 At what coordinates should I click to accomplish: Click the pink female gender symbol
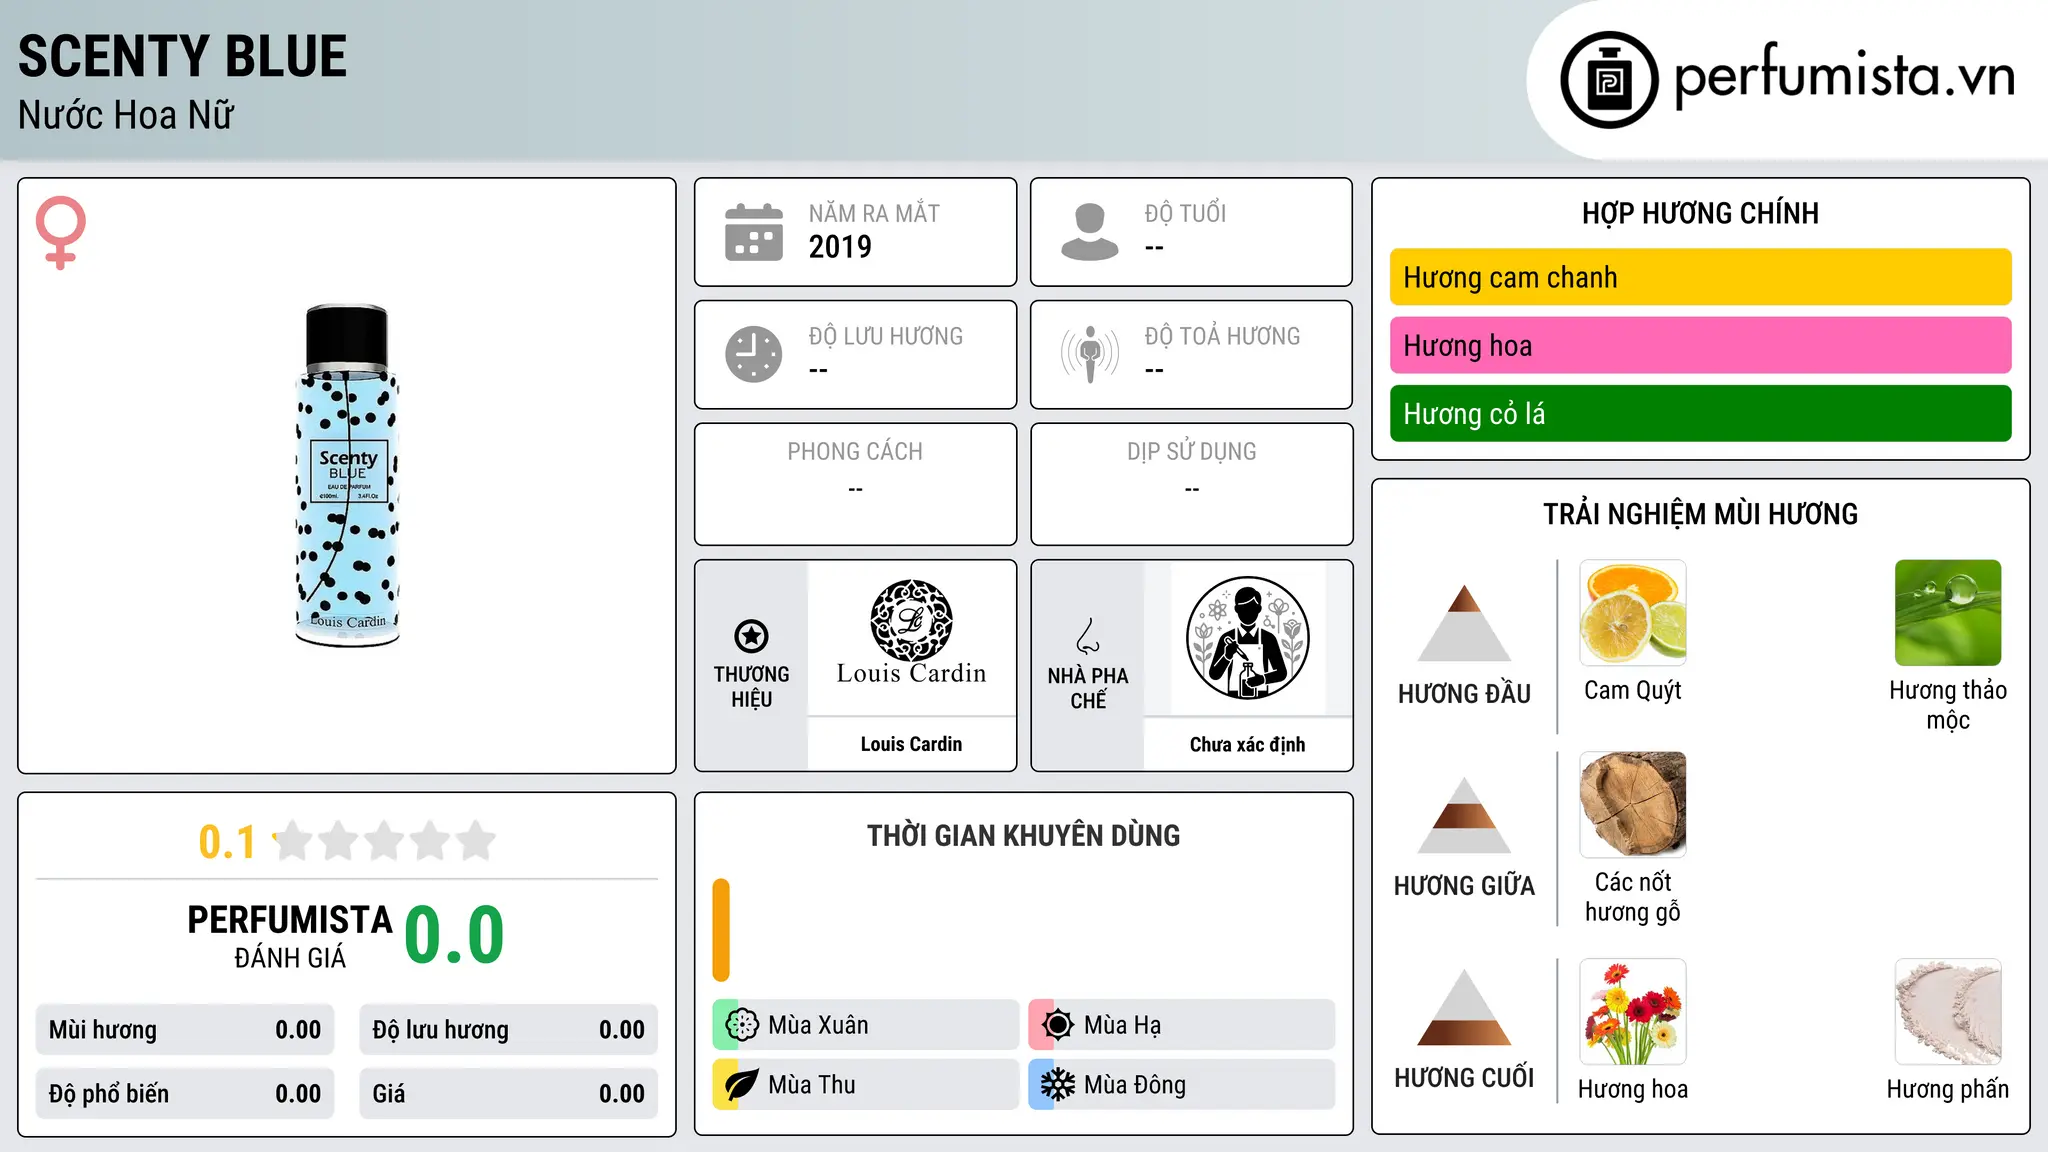pyautogui.click(x=61, y=232)
